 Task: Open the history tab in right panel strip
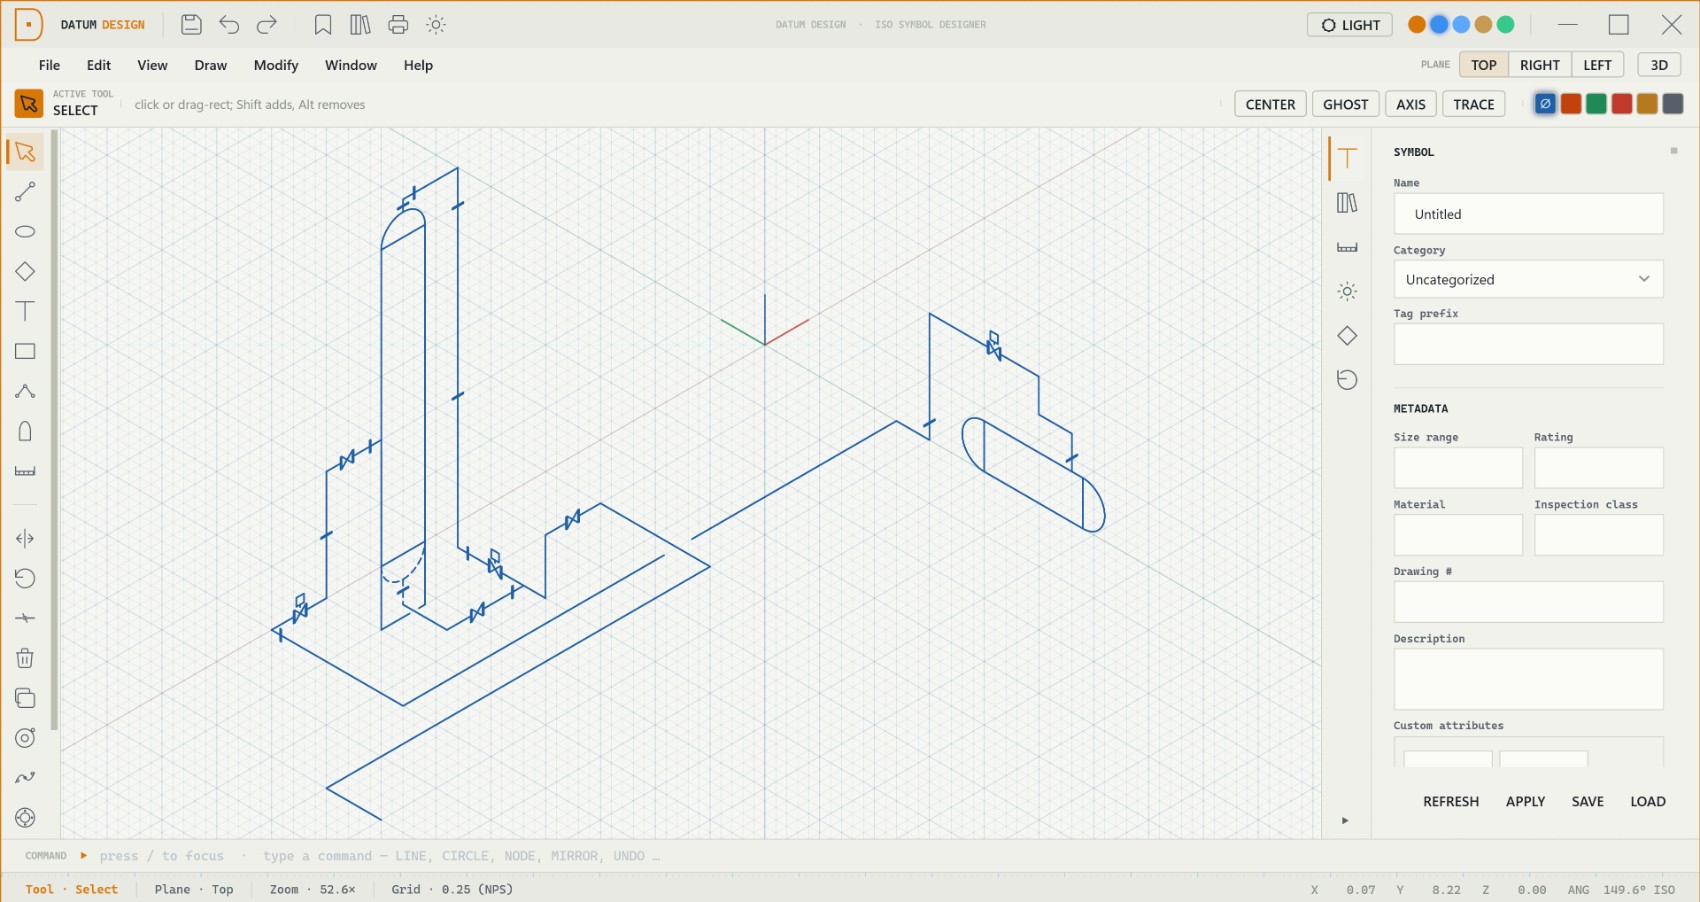[x=1347, y=380]
